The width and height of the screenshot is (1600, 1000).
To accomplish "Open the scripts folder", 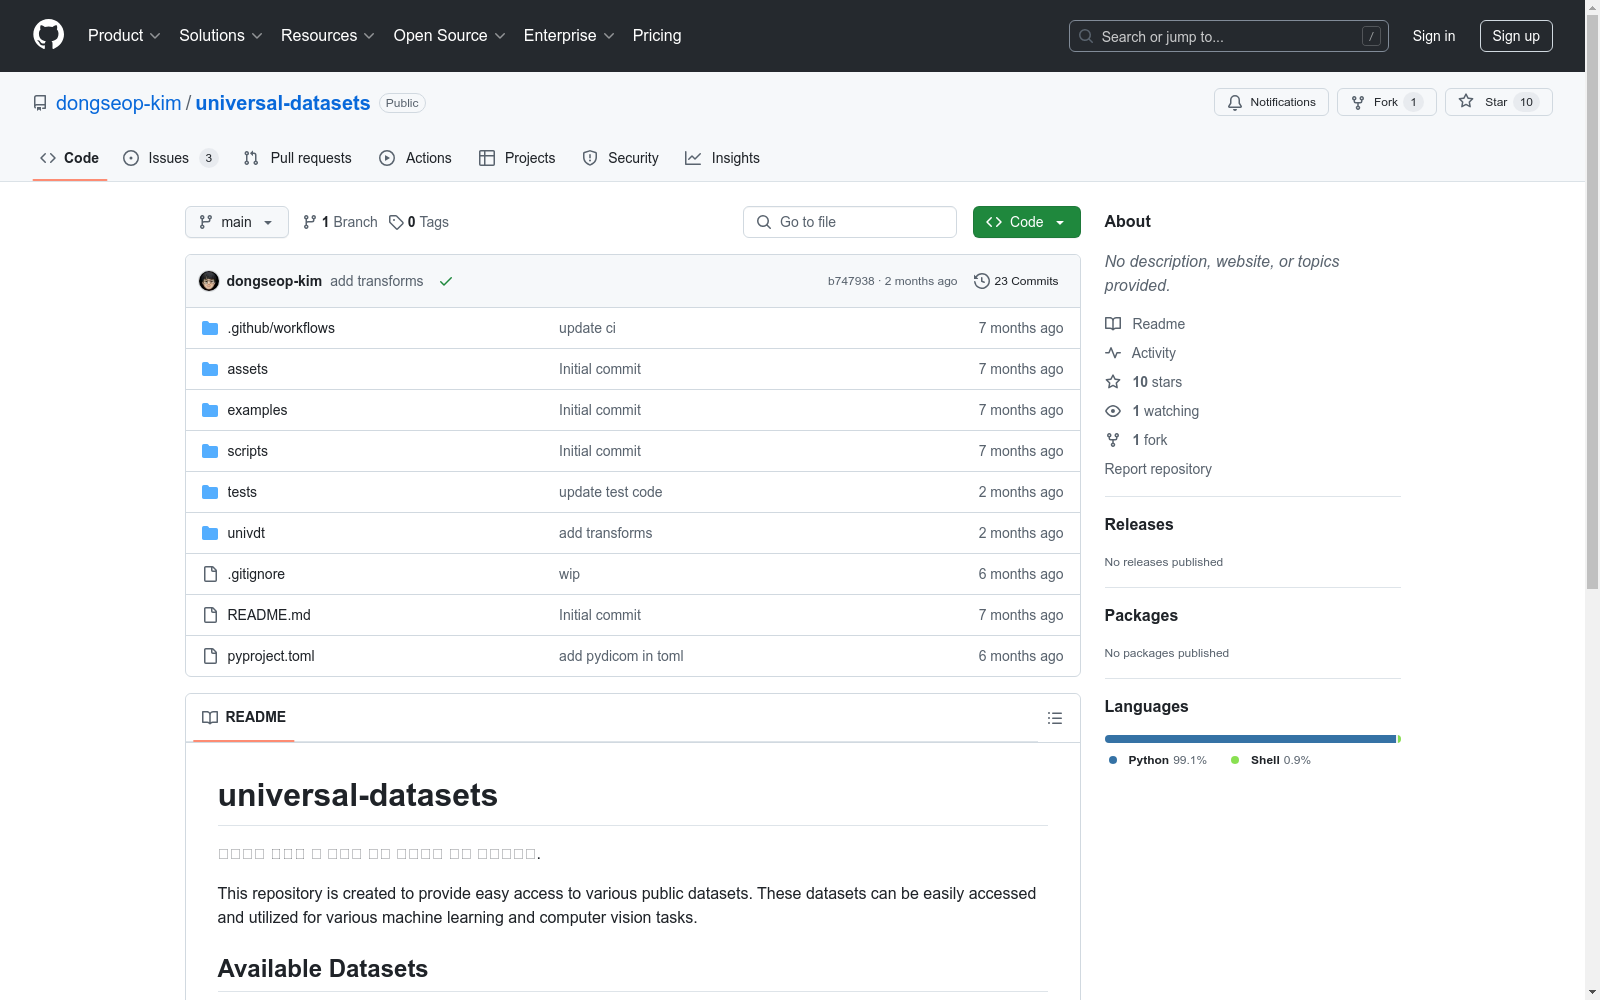I will (247, 451).
